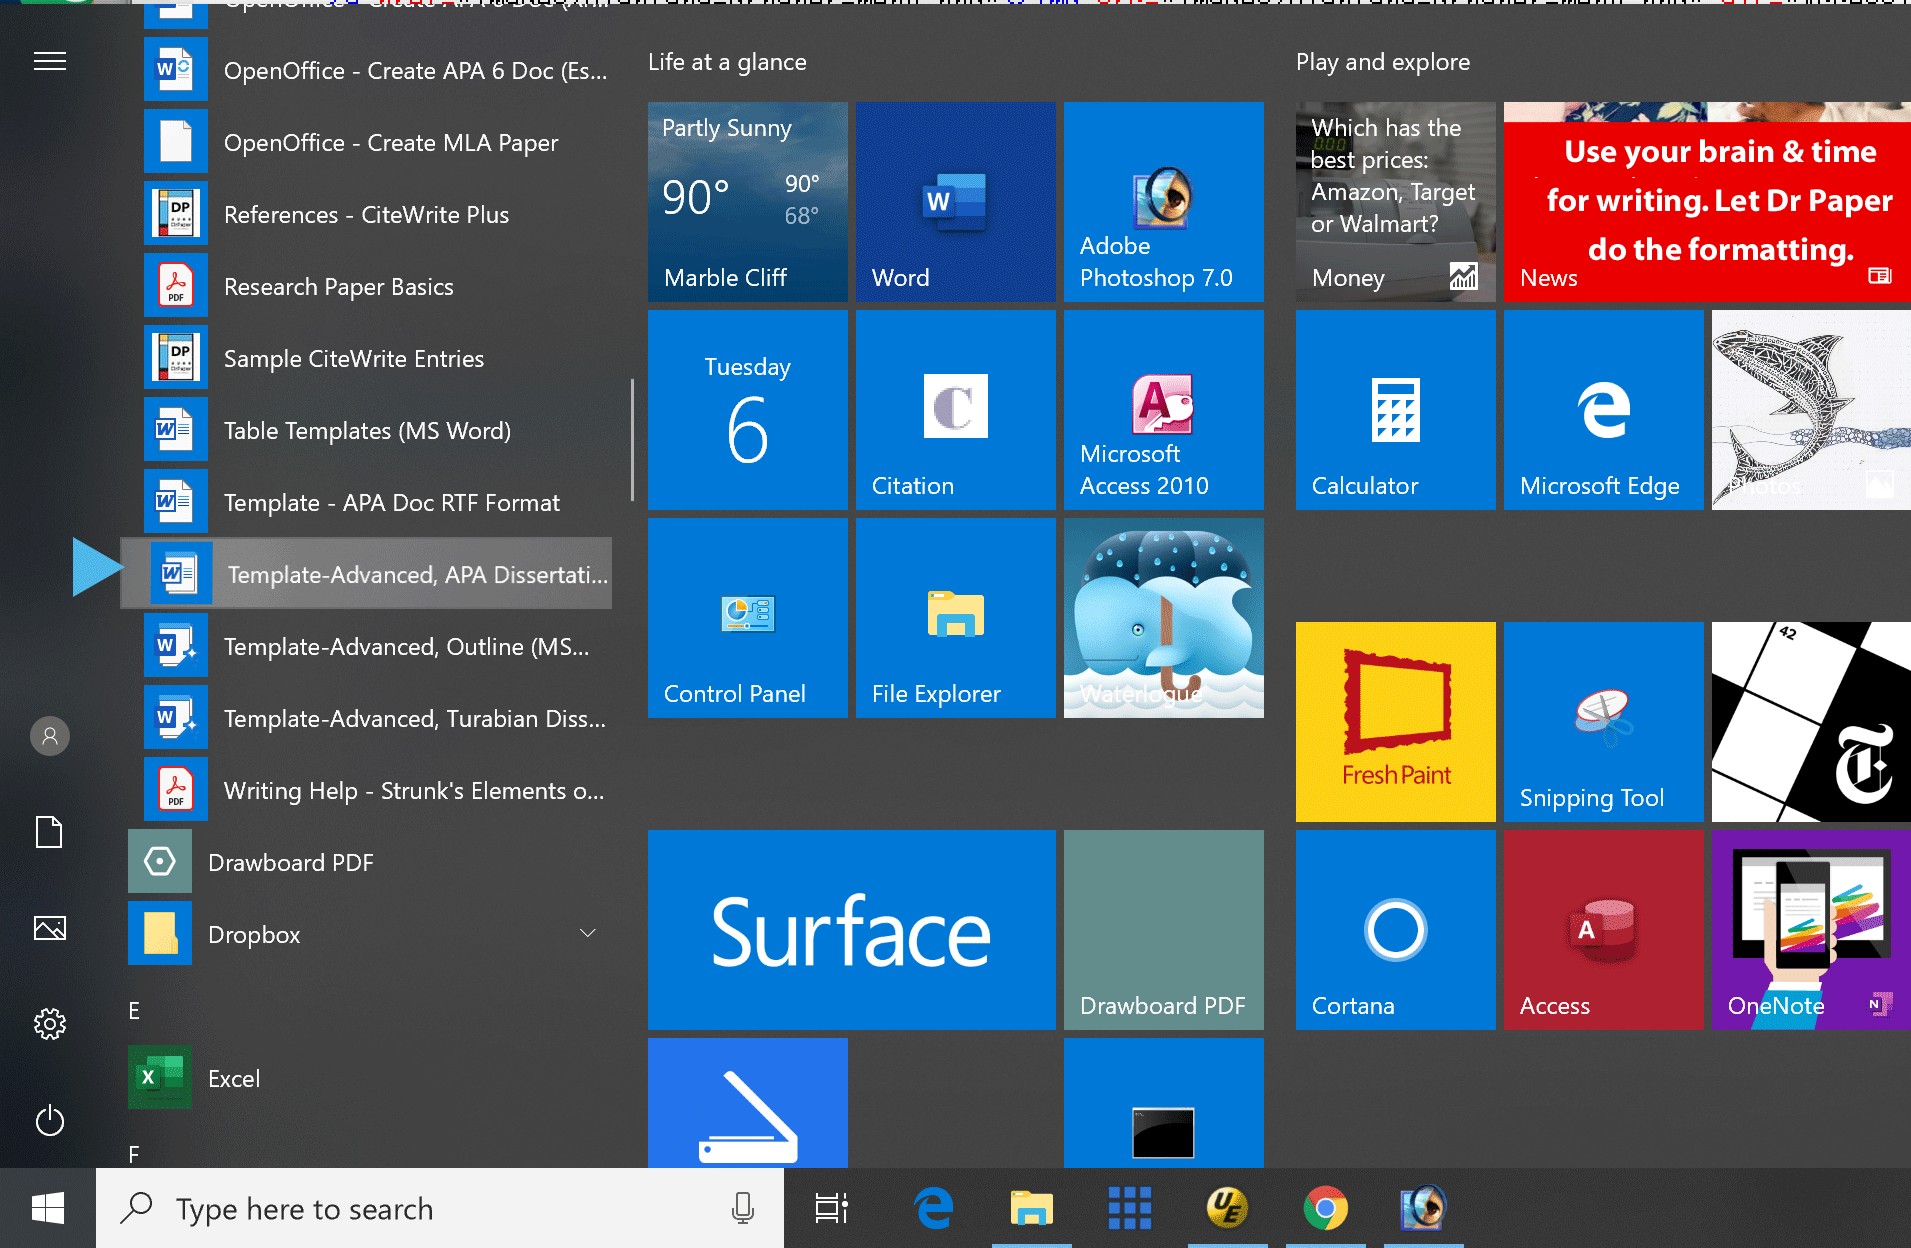Open the Calculator tile
This screenshot has width=1911, height=1248.
click(x=1395, y=410)
